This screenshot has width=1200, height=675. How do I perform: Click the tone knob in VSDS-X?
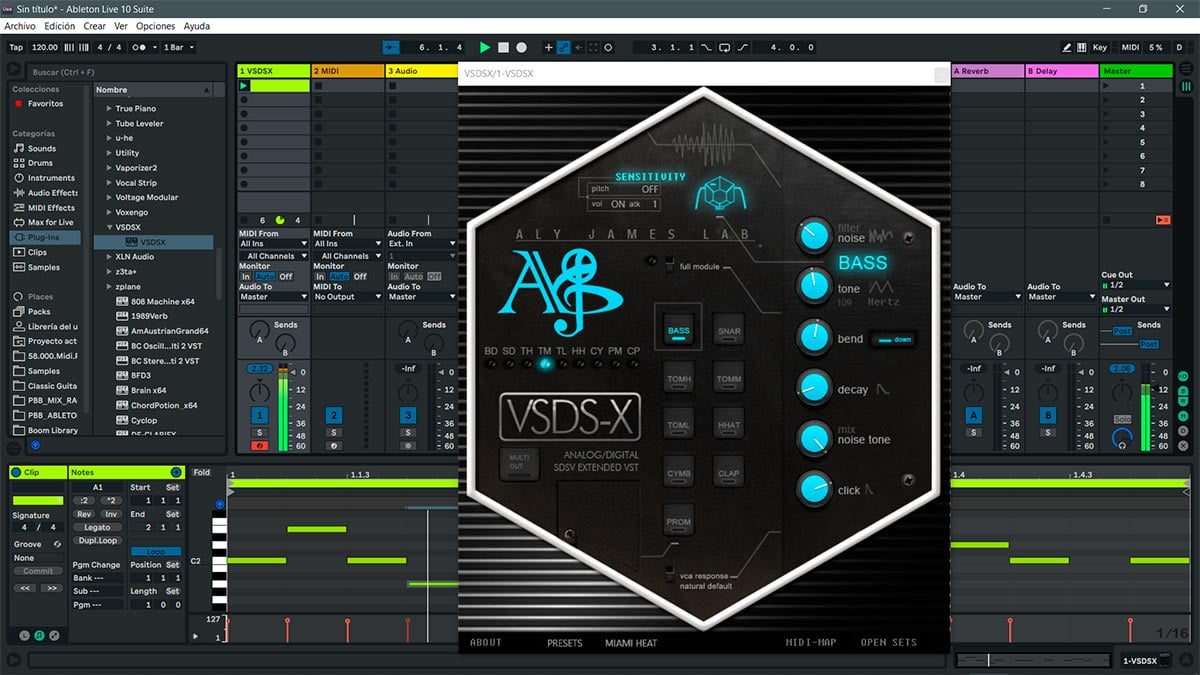coord(813,286)
